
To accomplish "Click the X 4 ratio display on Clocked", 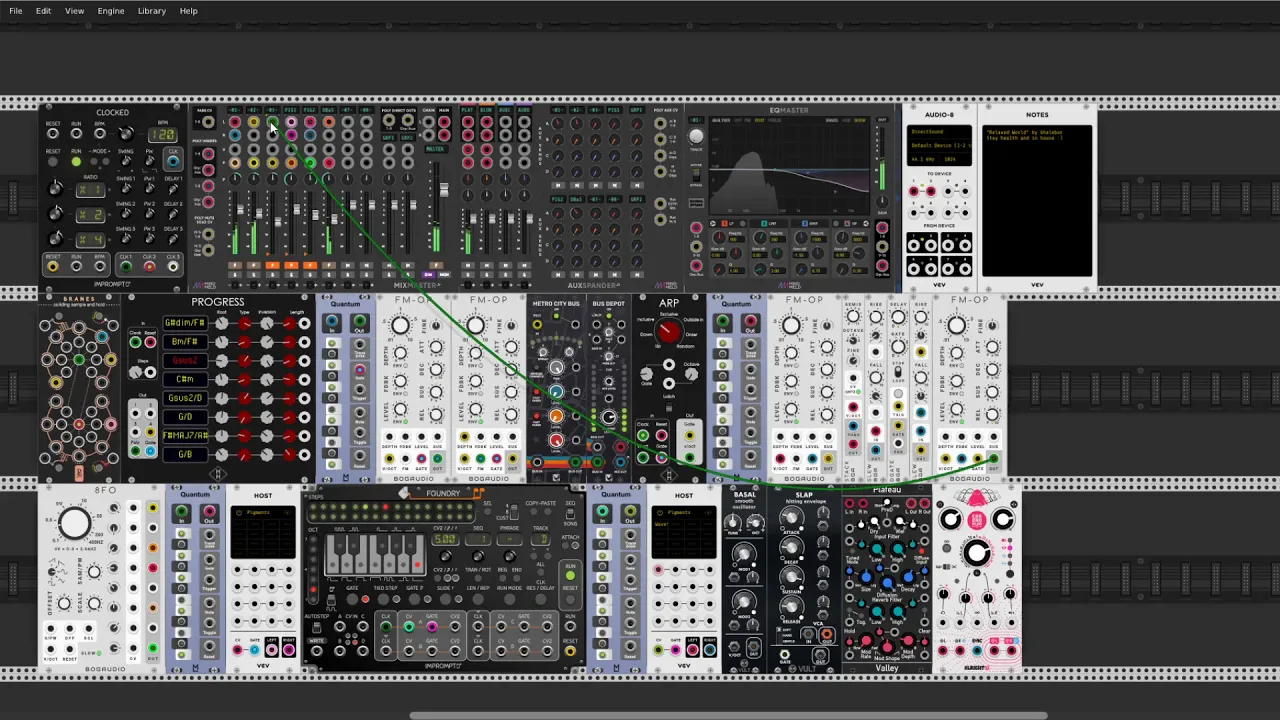I will [91, 240].
